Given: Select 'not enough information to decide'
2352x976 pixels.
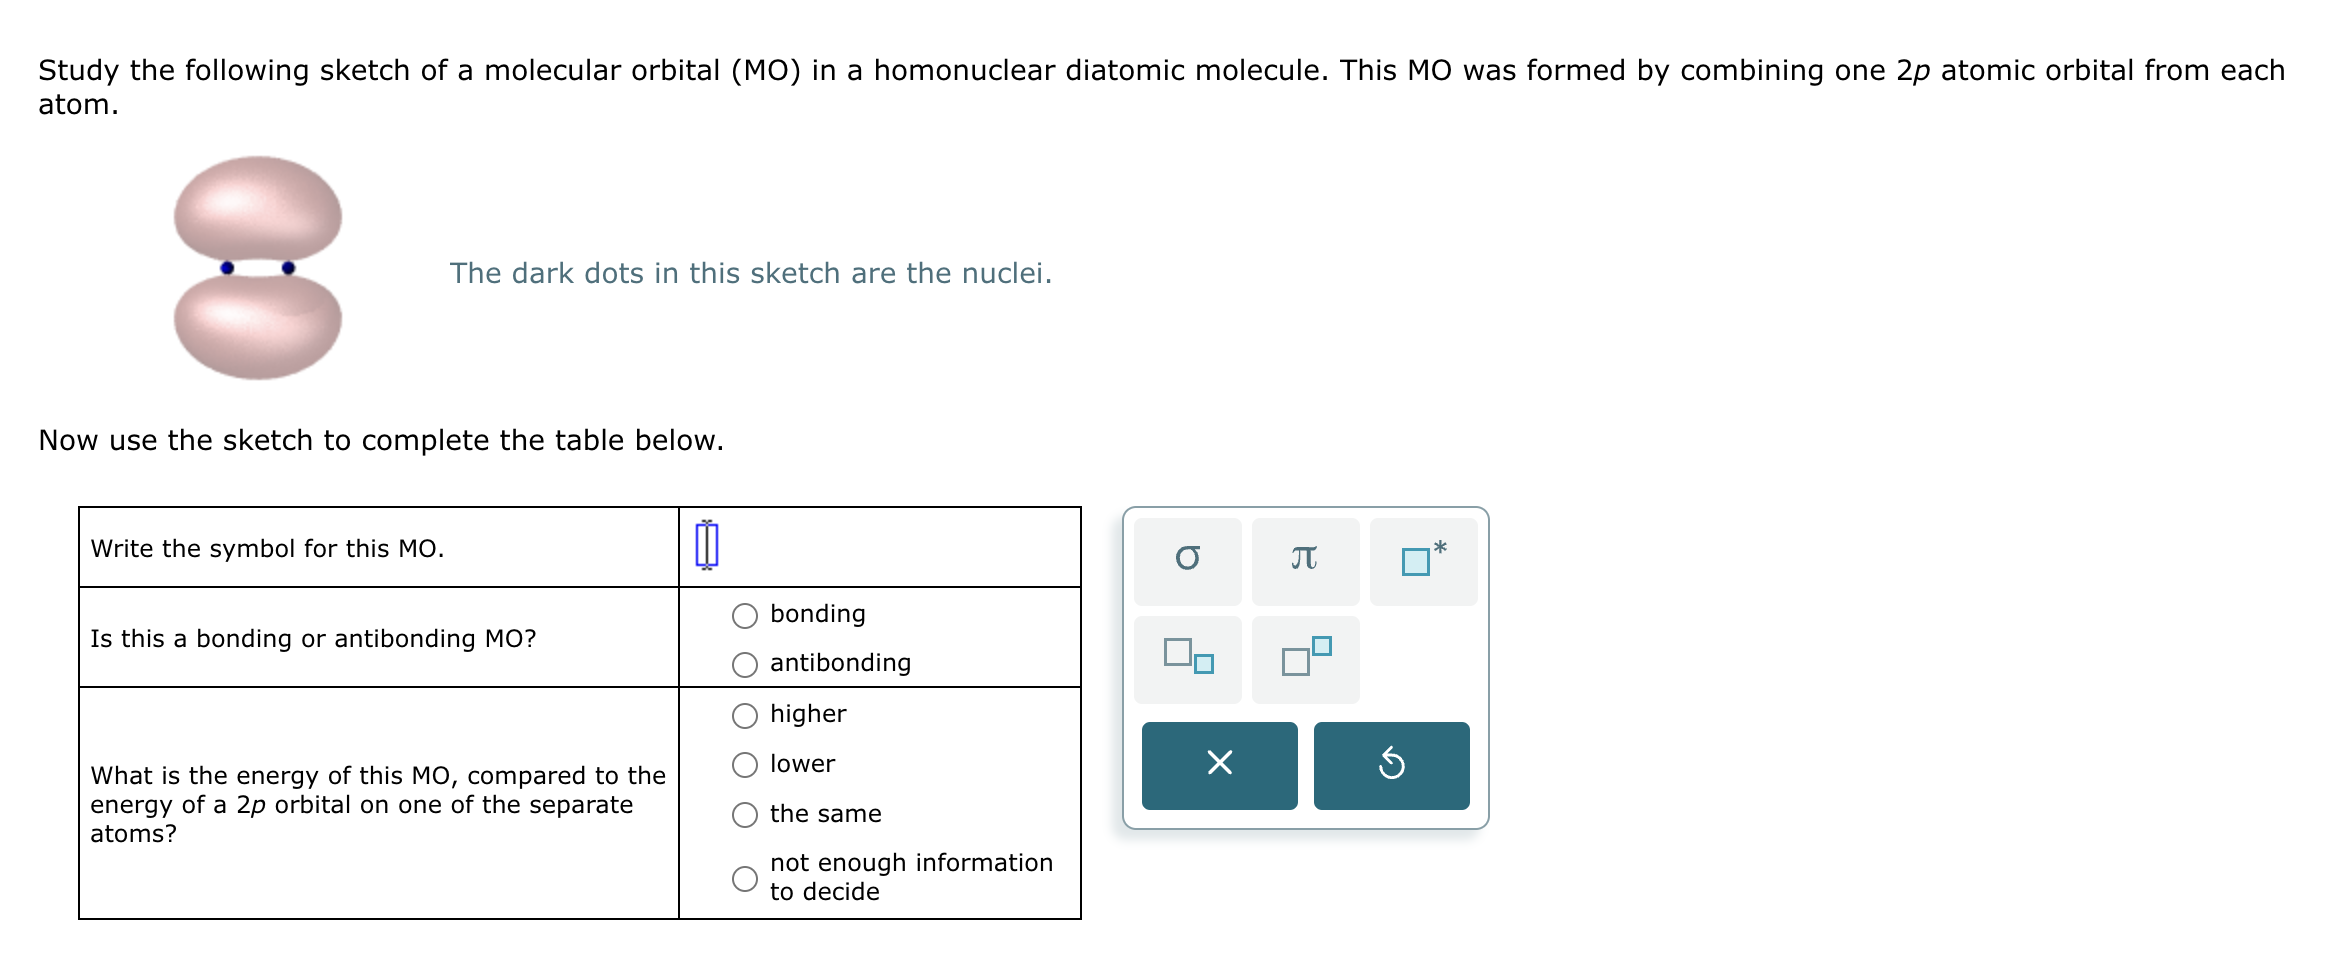Looking at the screenshot, I should click(744, 878).
